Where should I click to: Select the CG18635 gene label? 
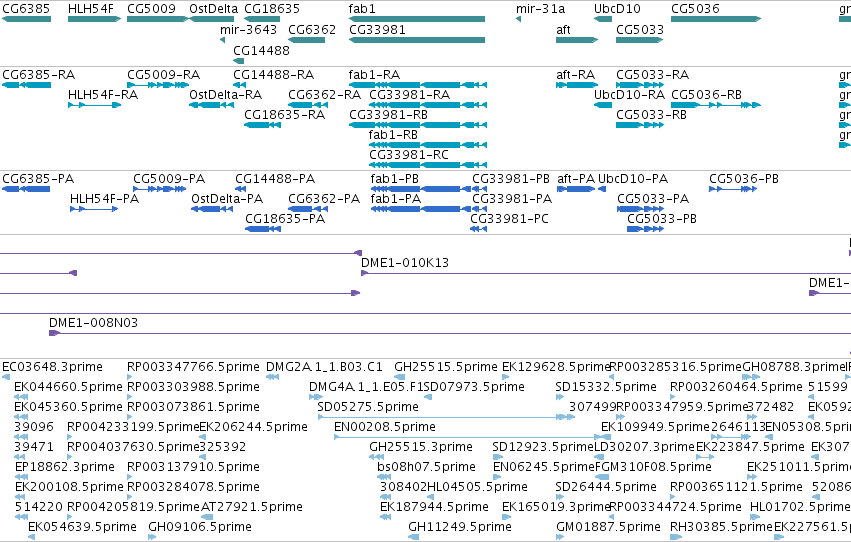pyautogui.click(x=272, y=9)
